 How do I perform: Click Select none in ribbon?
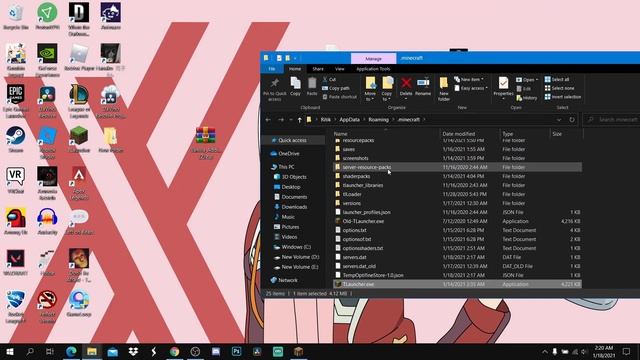coord(560,88)
